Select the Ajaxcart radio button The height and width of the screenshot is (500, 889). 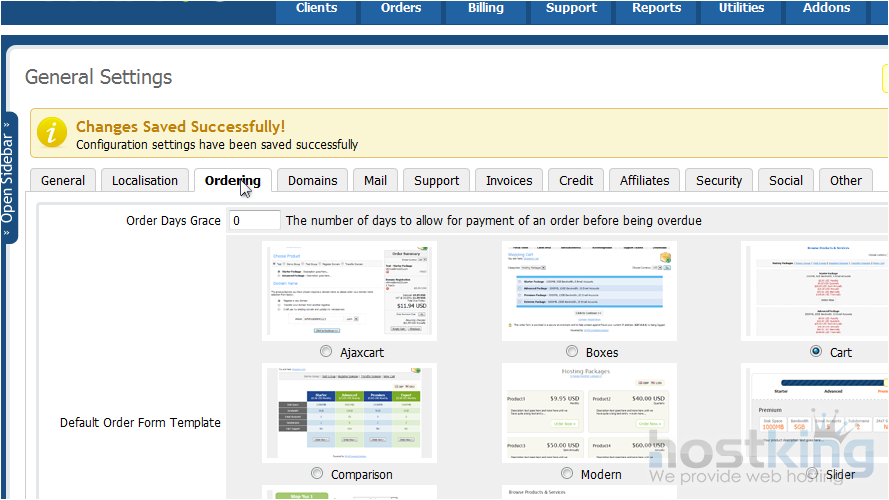click(x=326, y=352)
